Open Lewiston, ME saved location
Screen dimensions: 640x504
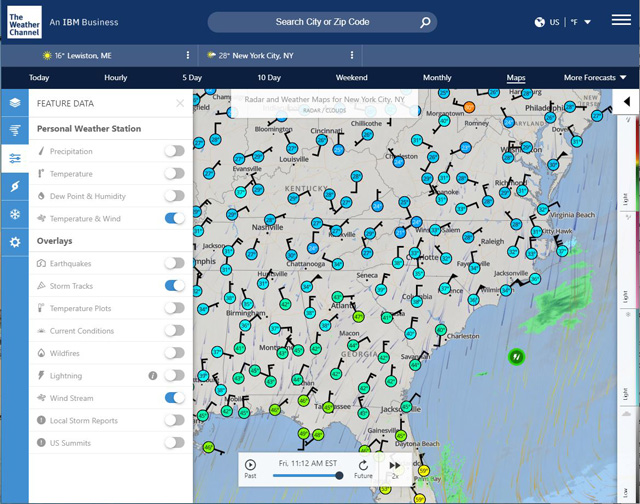tap(83, 56)
